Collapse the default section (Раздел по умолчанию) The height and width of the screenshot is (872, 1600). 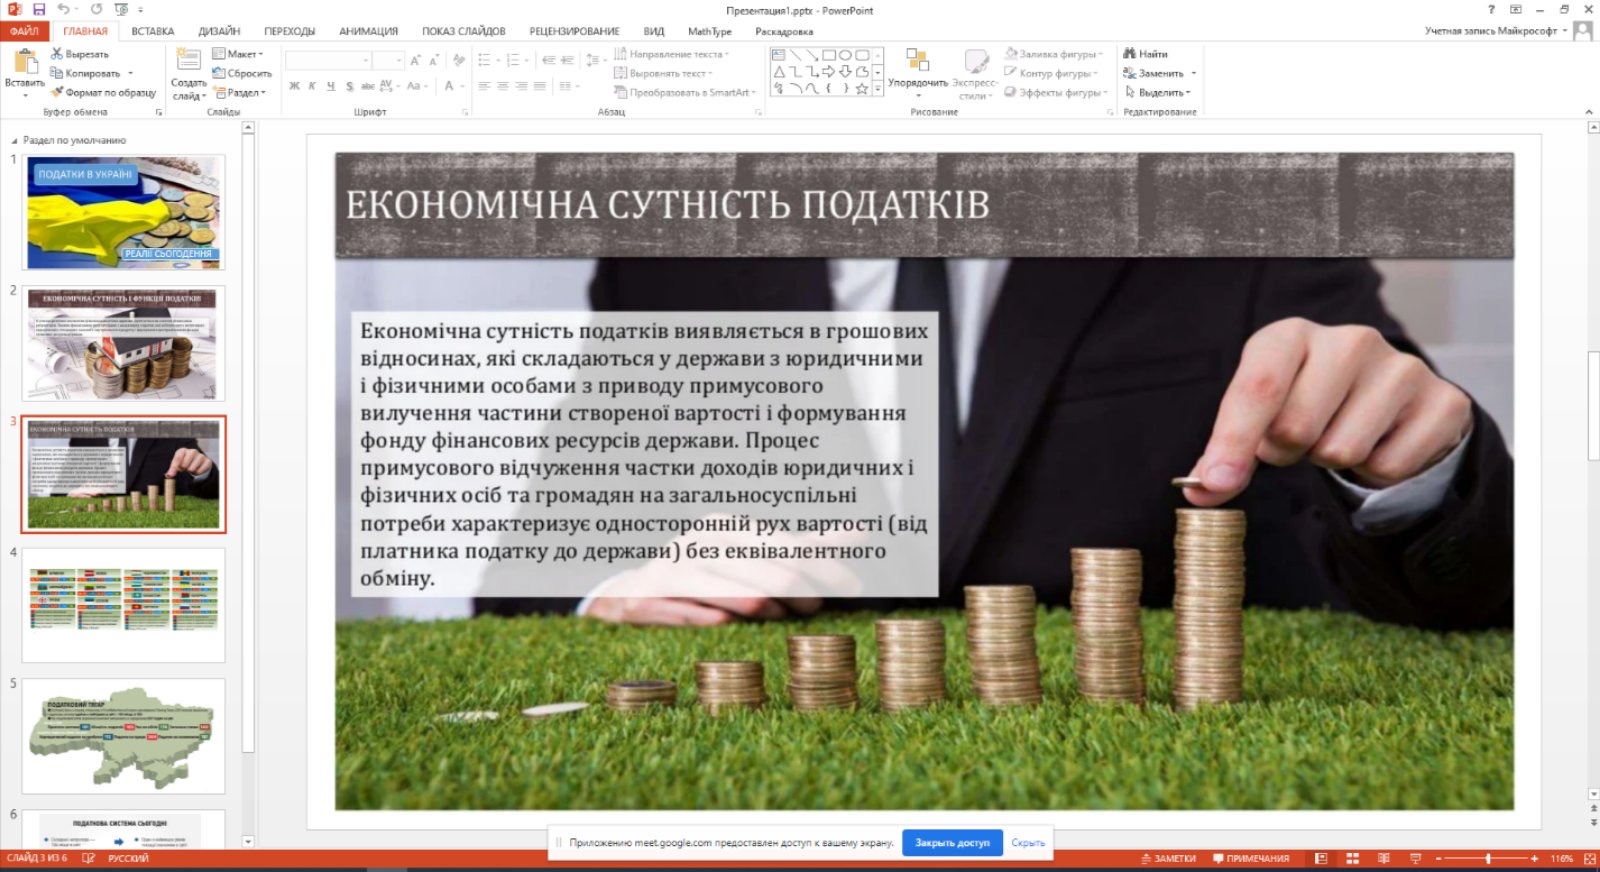[x=14, y=141]
